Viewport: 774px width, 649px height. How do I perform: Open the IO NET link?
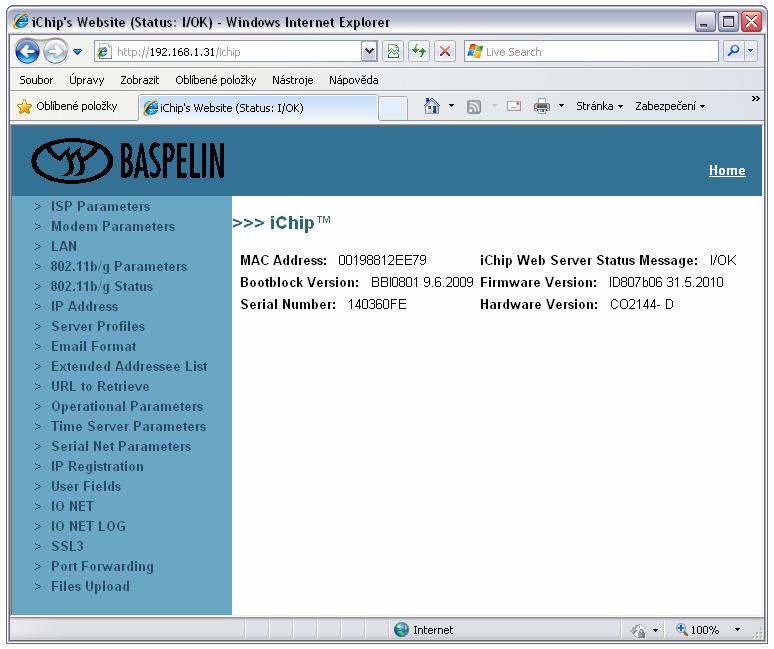pos(72,506)
